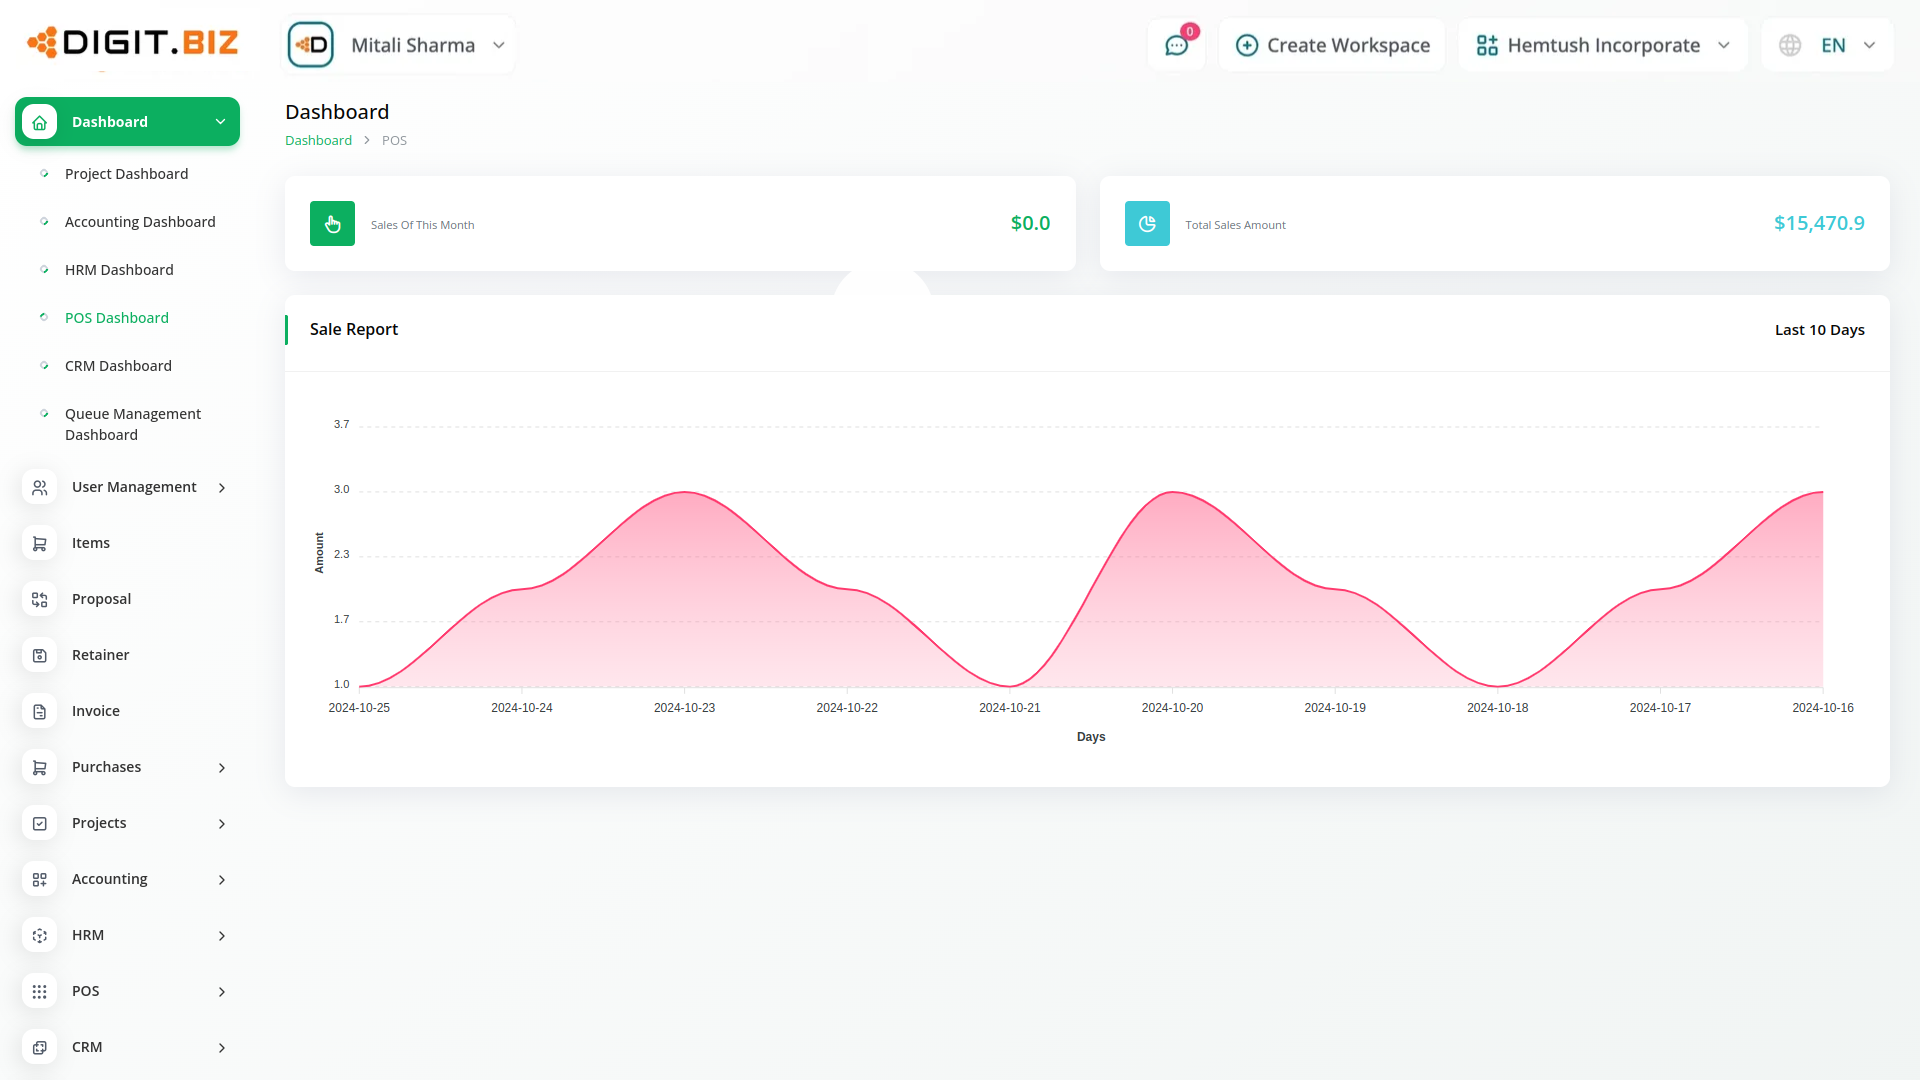Image resolution: width=1920 pixels, height=1080 pixels.
Task: Click the green Sales Of This Month icon
Action: pyautogui.click(x=332, y=224)
